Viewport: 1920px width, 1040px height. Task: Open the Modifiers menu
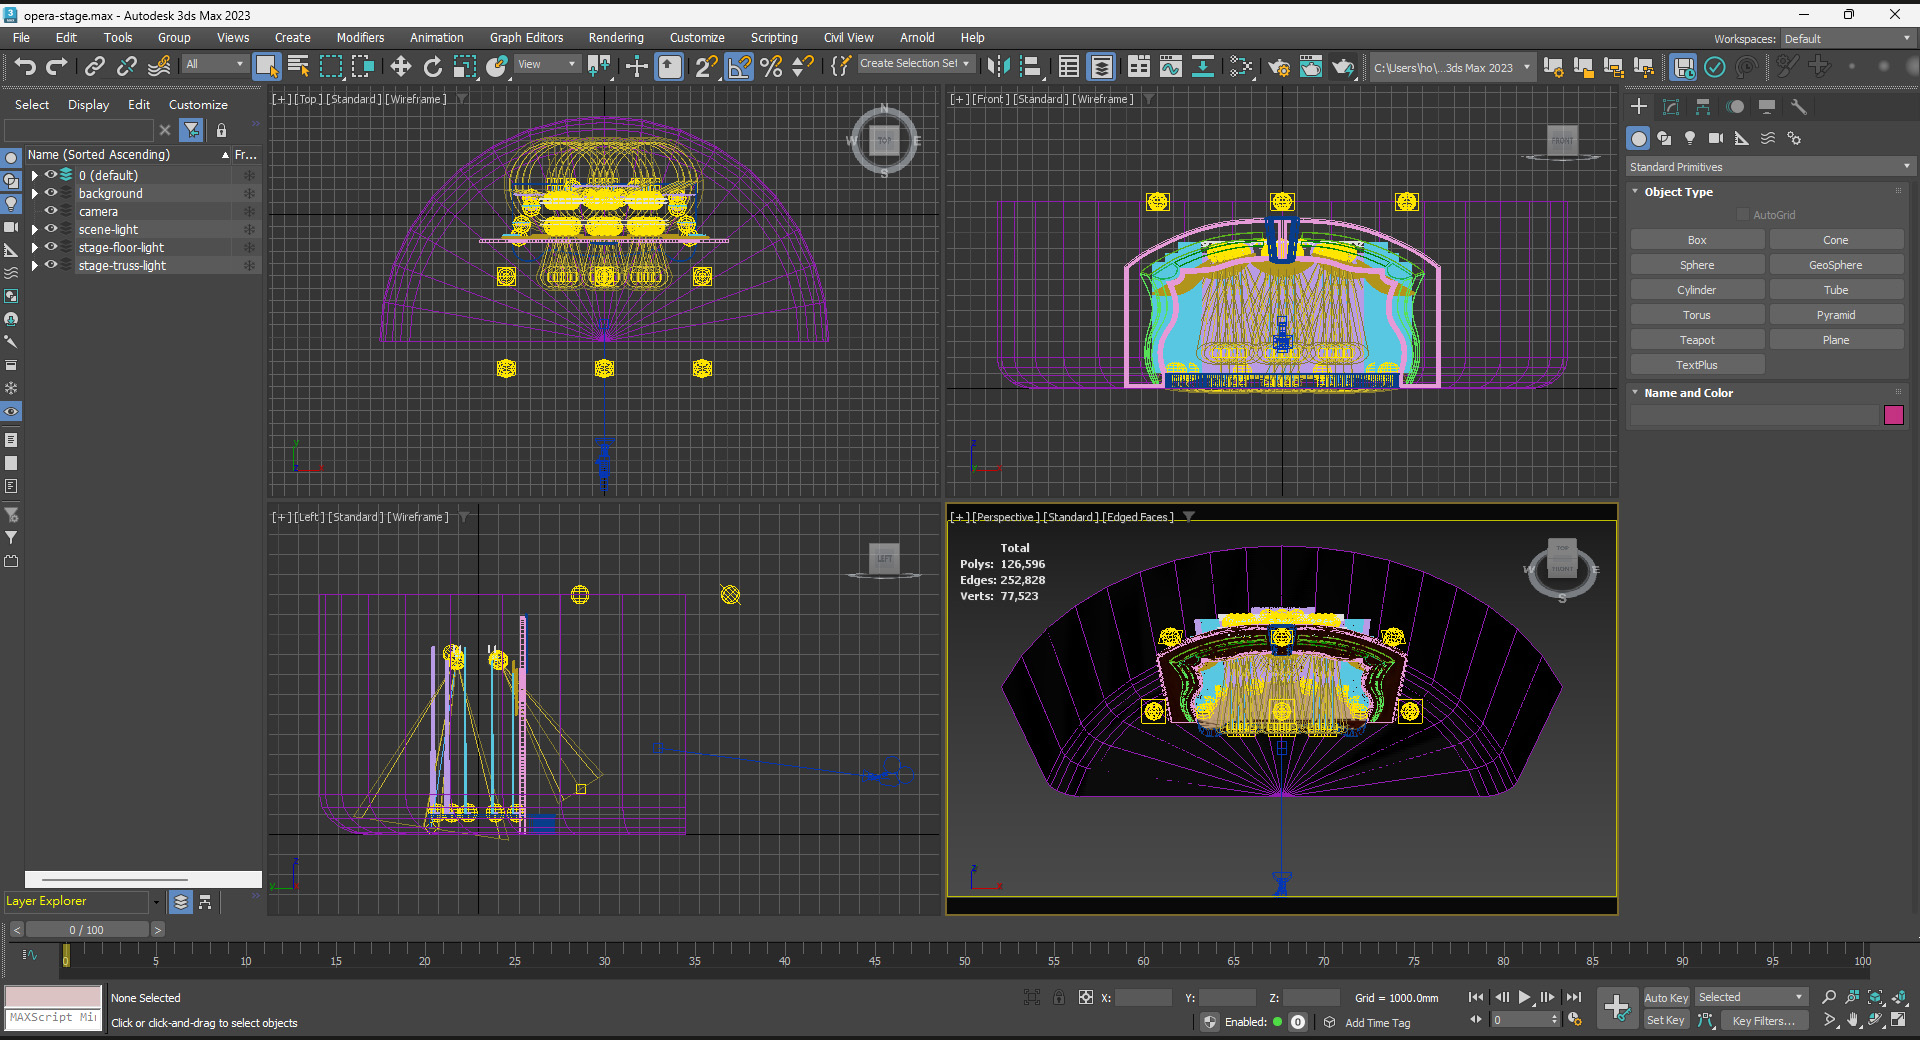[x=360, y=38]
